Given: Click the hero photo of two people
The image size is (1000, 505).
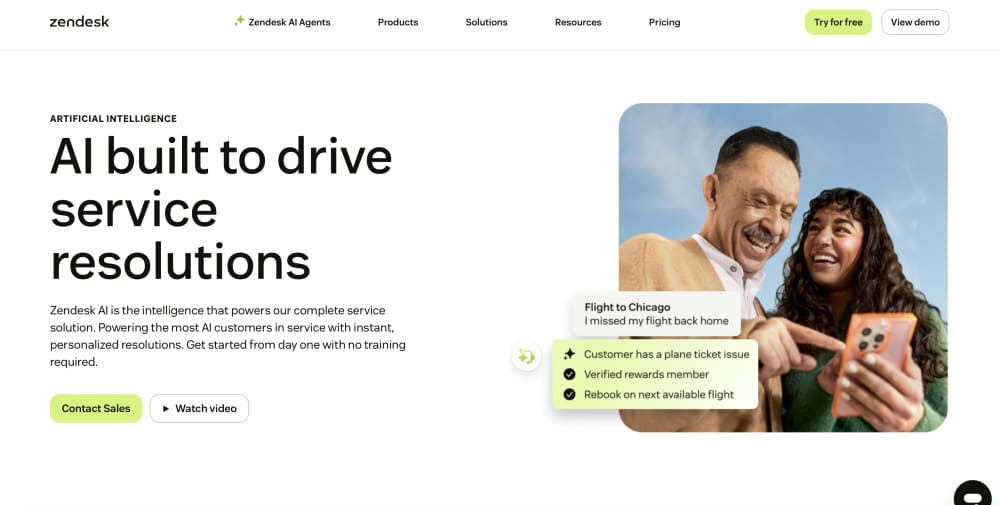Looking at the screenshot, I should click(783, 268).
